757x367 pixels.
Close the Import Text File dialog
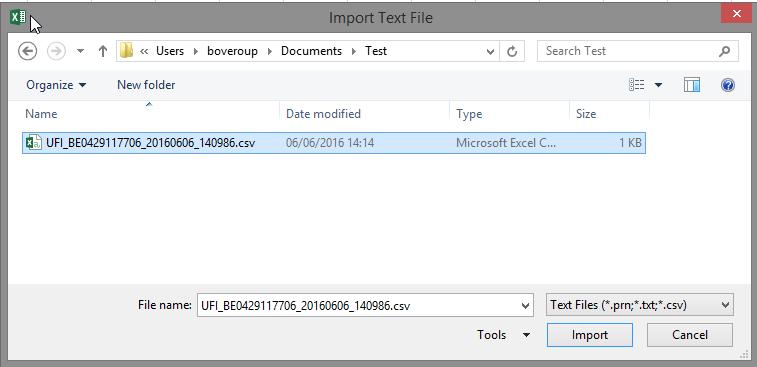point(736,14)
